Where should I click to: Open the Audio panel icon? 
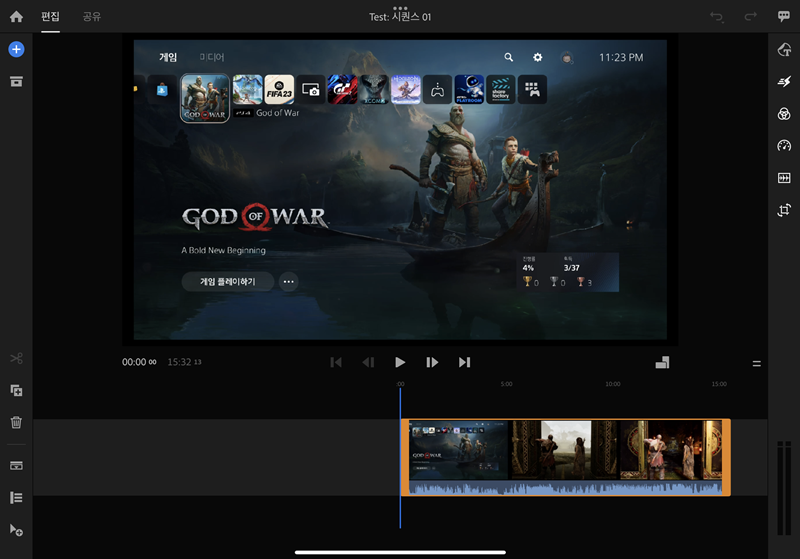click(x=784, y=178)
